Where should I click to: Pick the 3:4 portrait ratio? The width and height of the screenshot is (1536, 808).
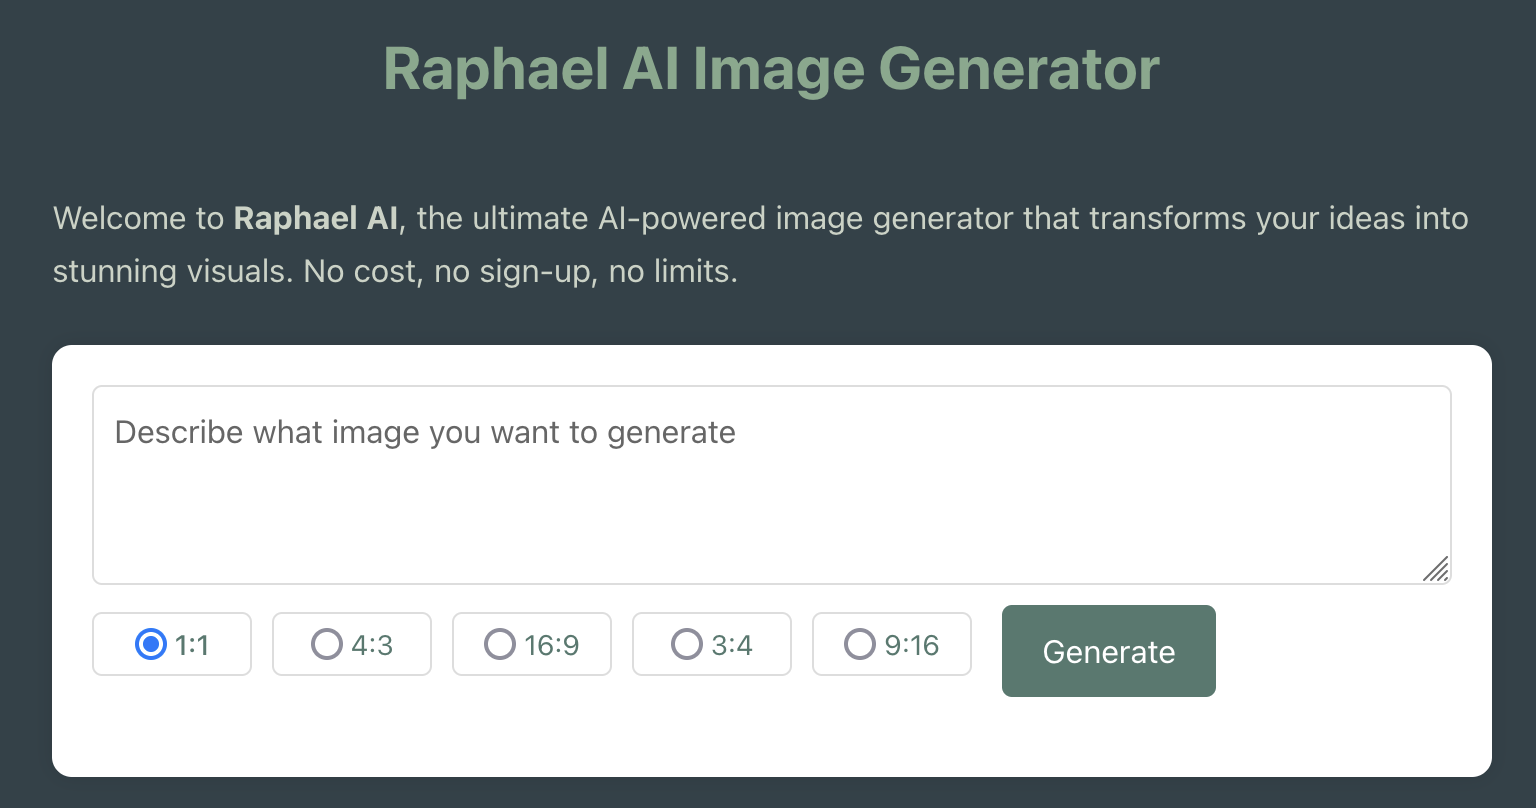pos(711,644)
